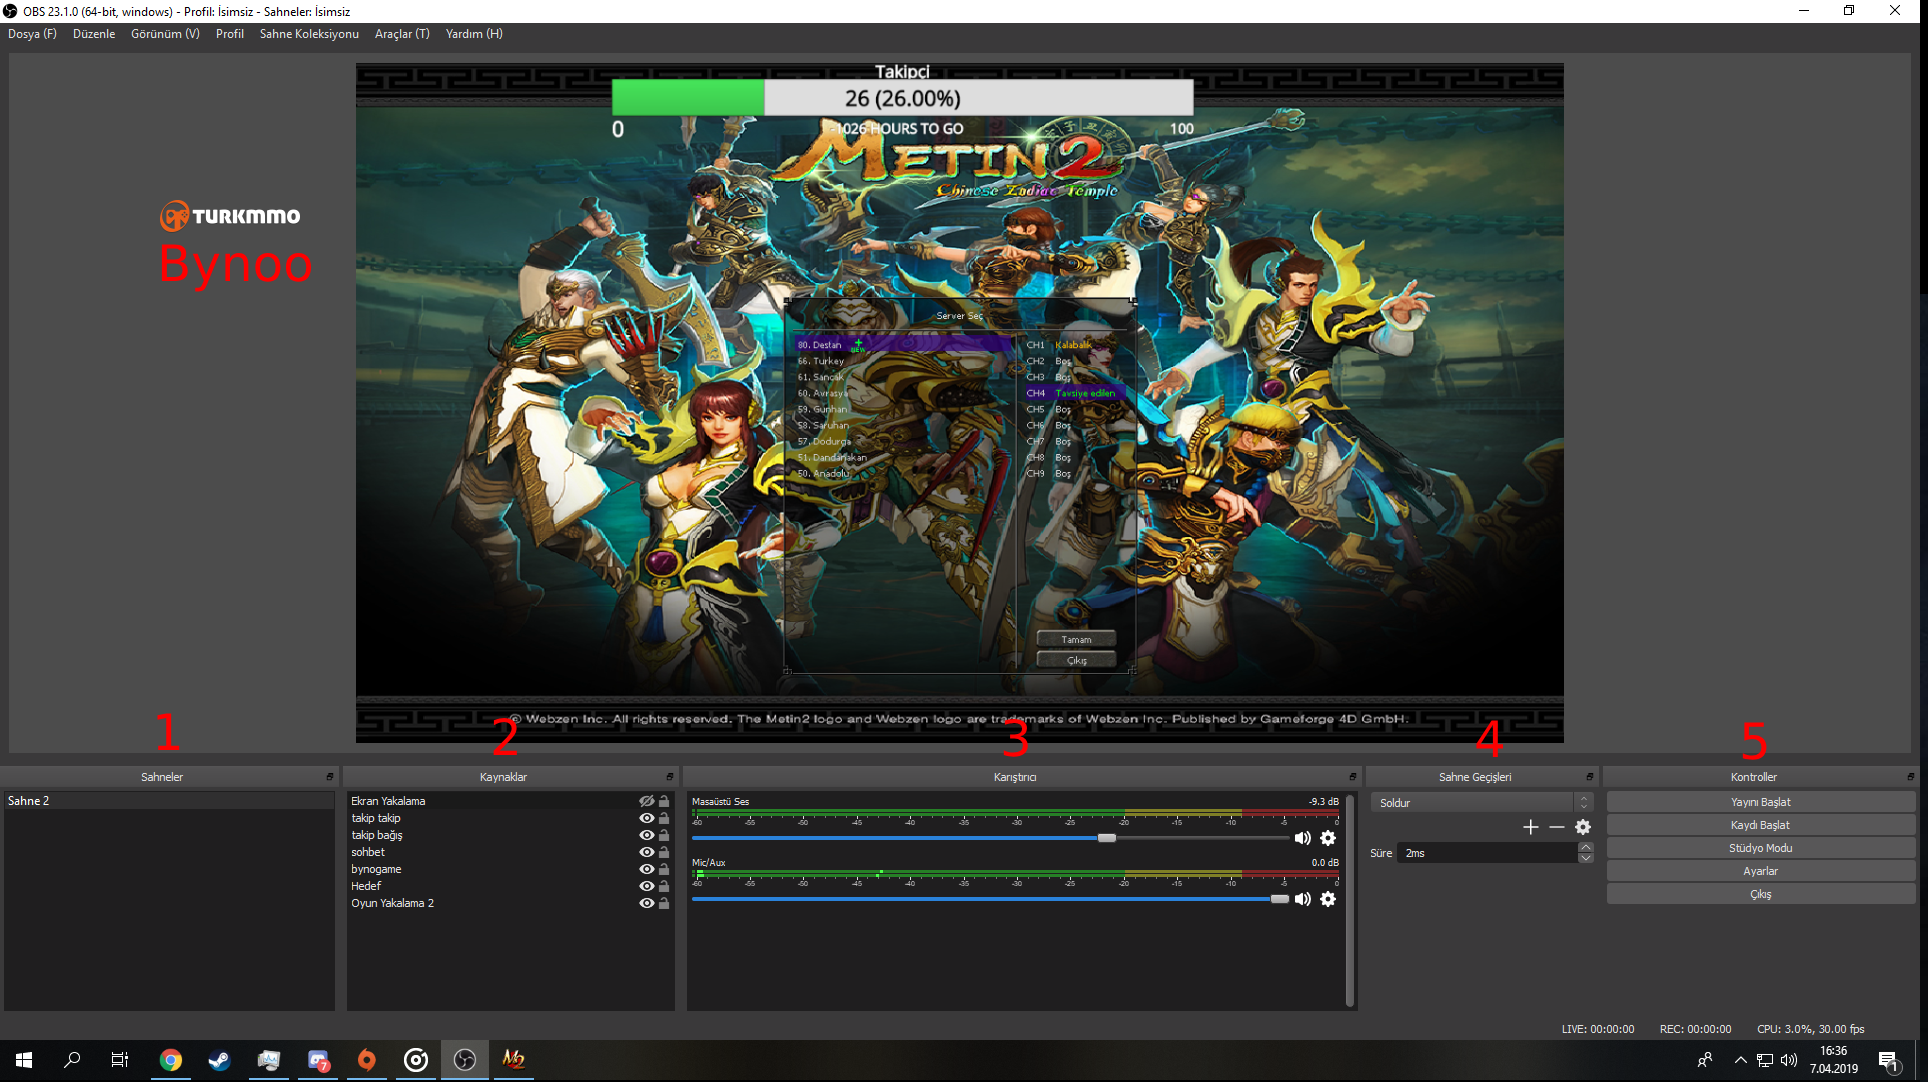Undock the Sahne Geçişleri panel
The height and width of the screenshot is (1082, 1928).
pos(1590,777)
